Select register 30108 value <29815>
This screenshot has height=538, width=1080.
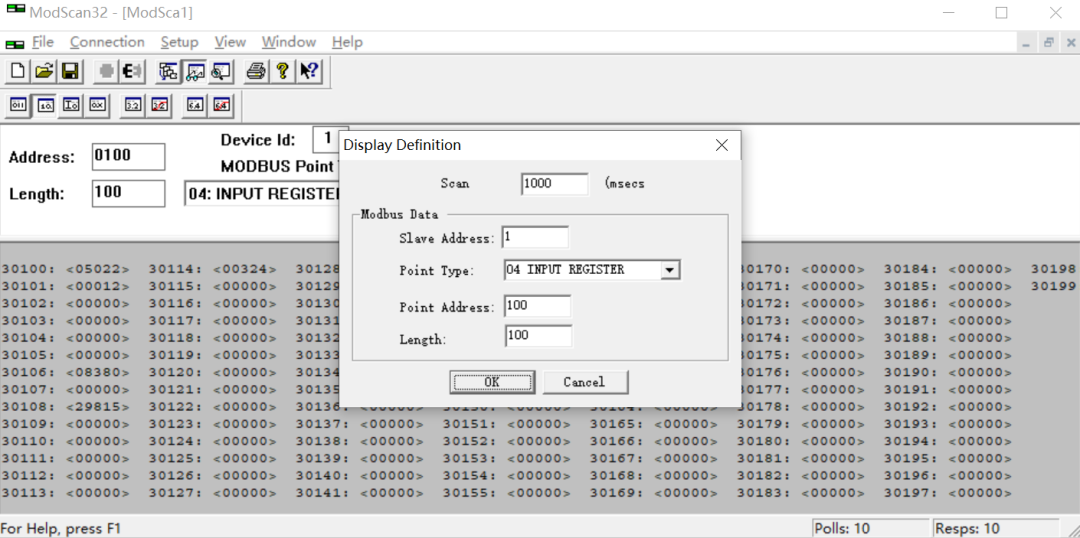coord(97,407)
